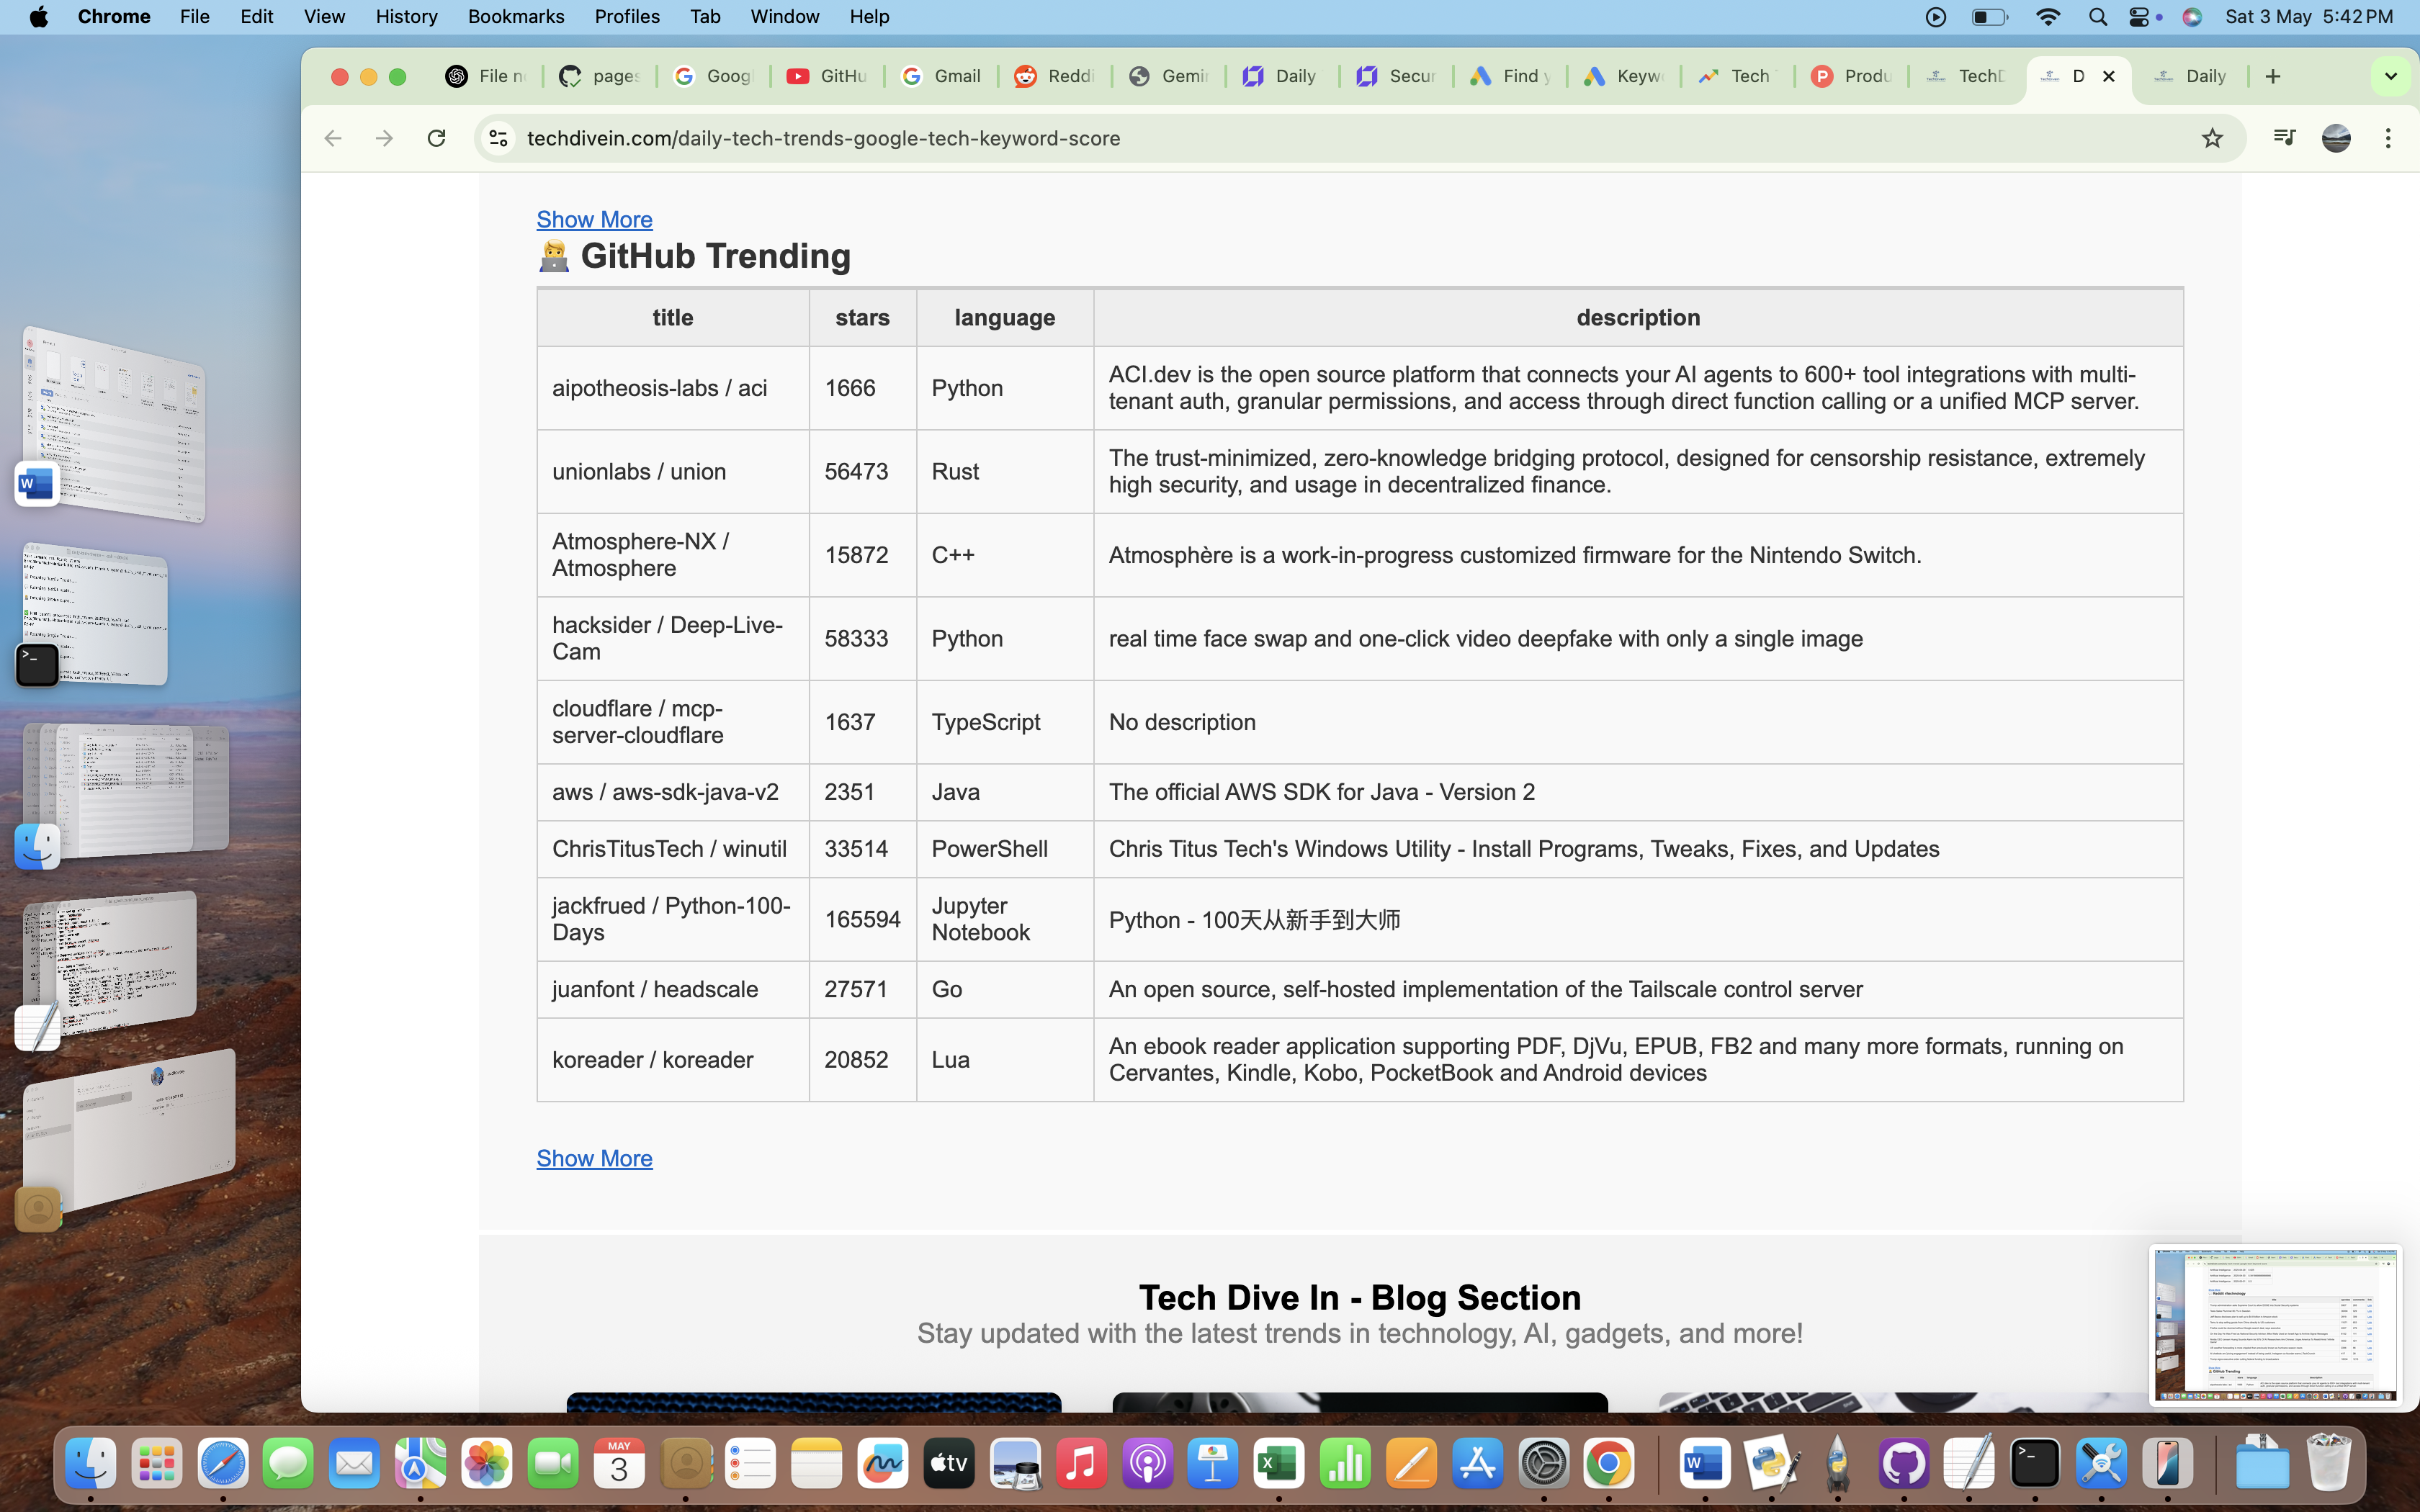Switch to the Reddit tab
The image size is (2420, 1512).
click(1055, 76)
